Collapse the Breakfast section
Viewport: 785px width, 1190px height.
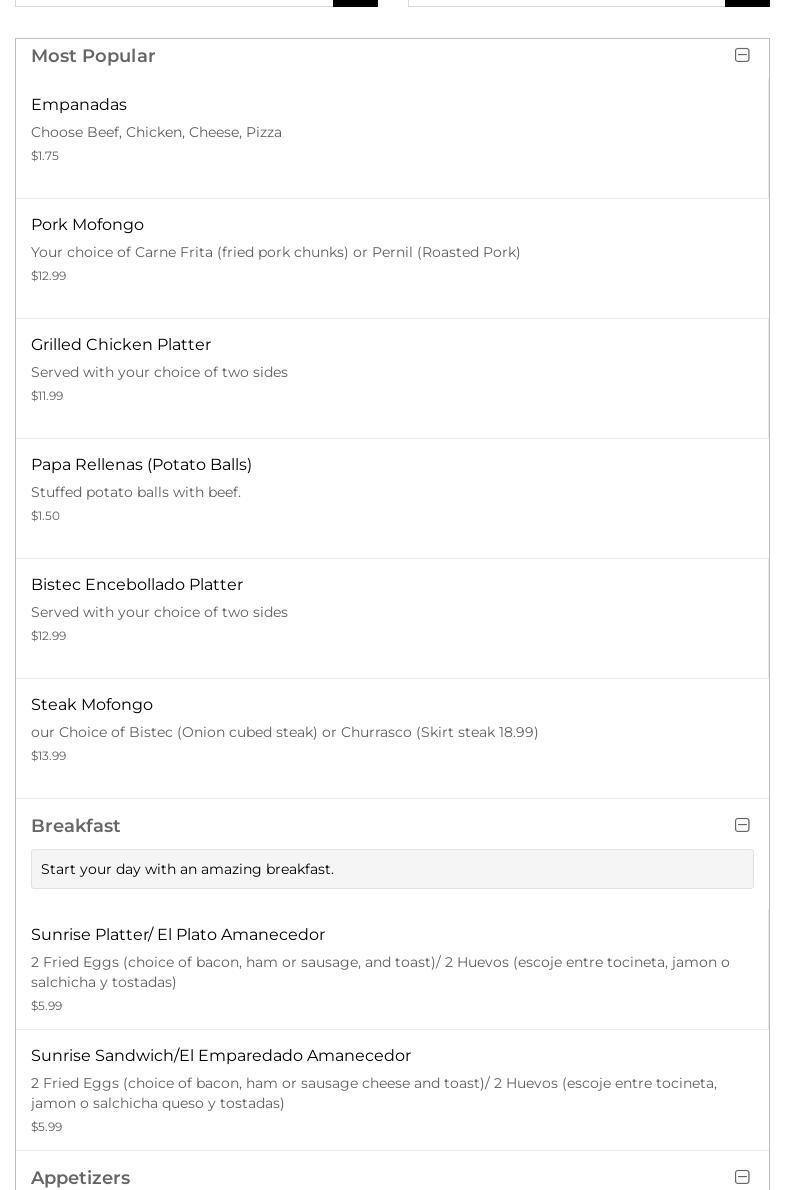[x=742, y=825]
